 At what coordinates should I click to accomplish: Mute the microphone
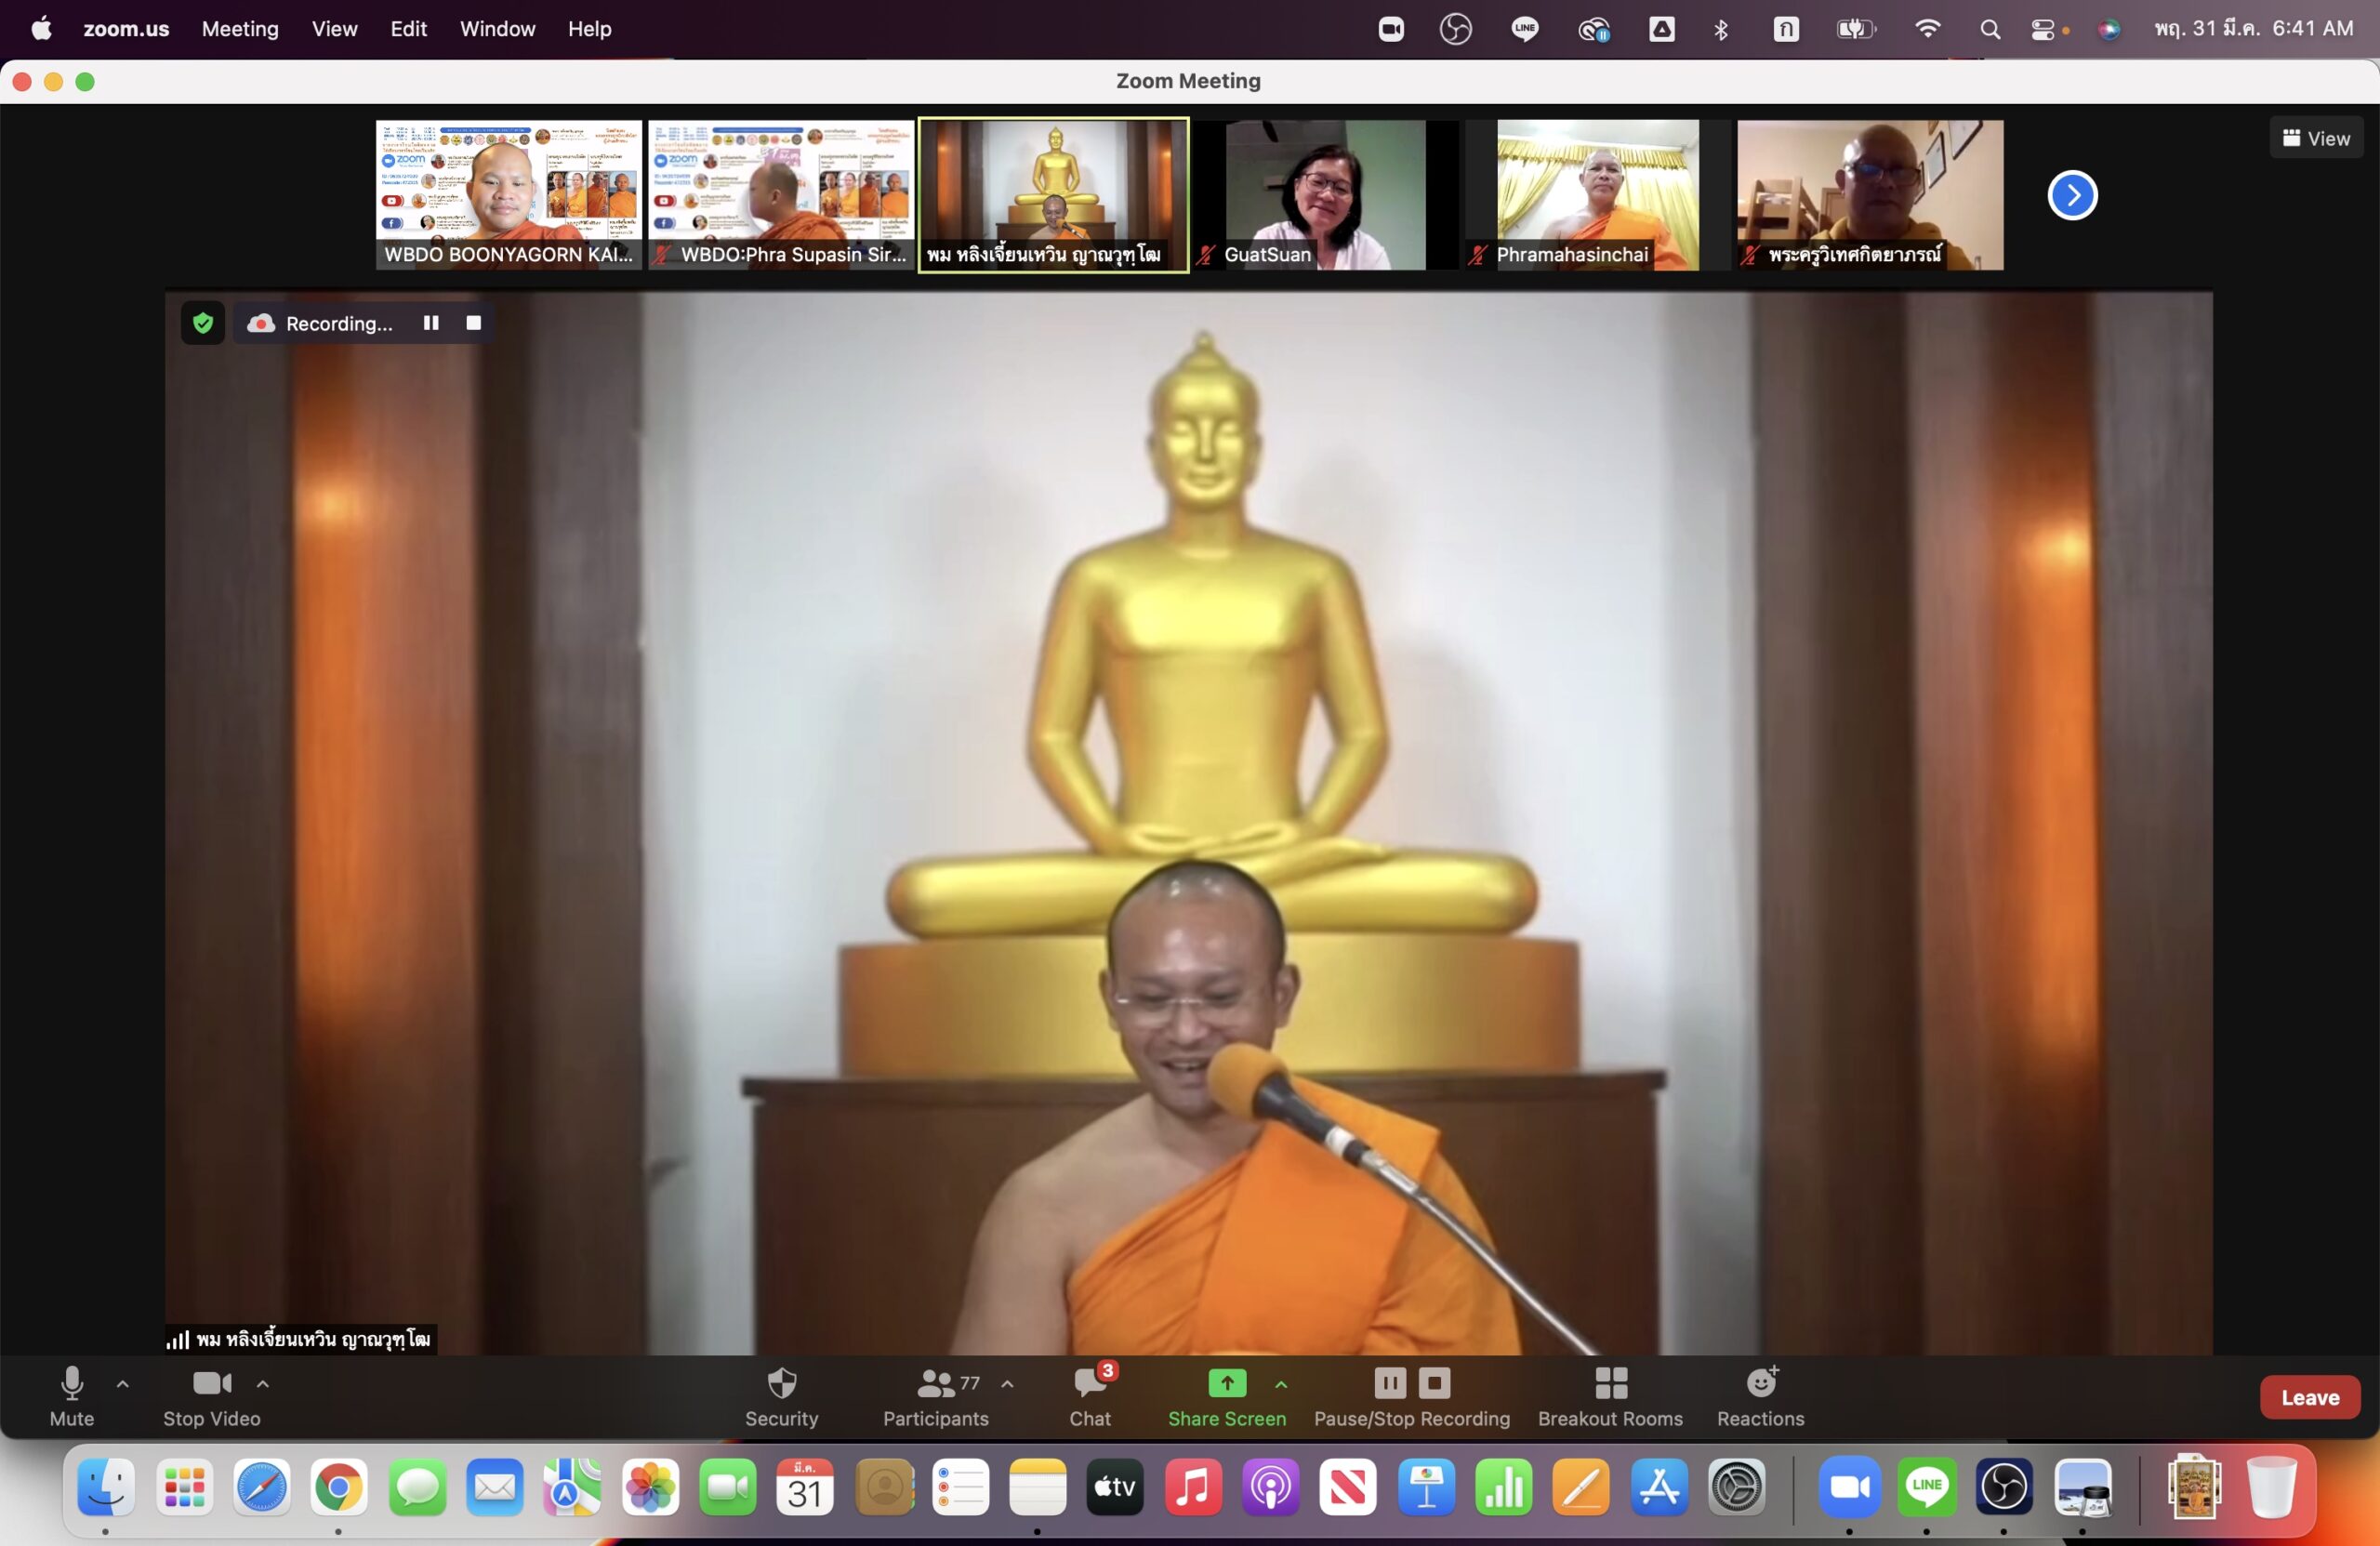pos(71,1384)
